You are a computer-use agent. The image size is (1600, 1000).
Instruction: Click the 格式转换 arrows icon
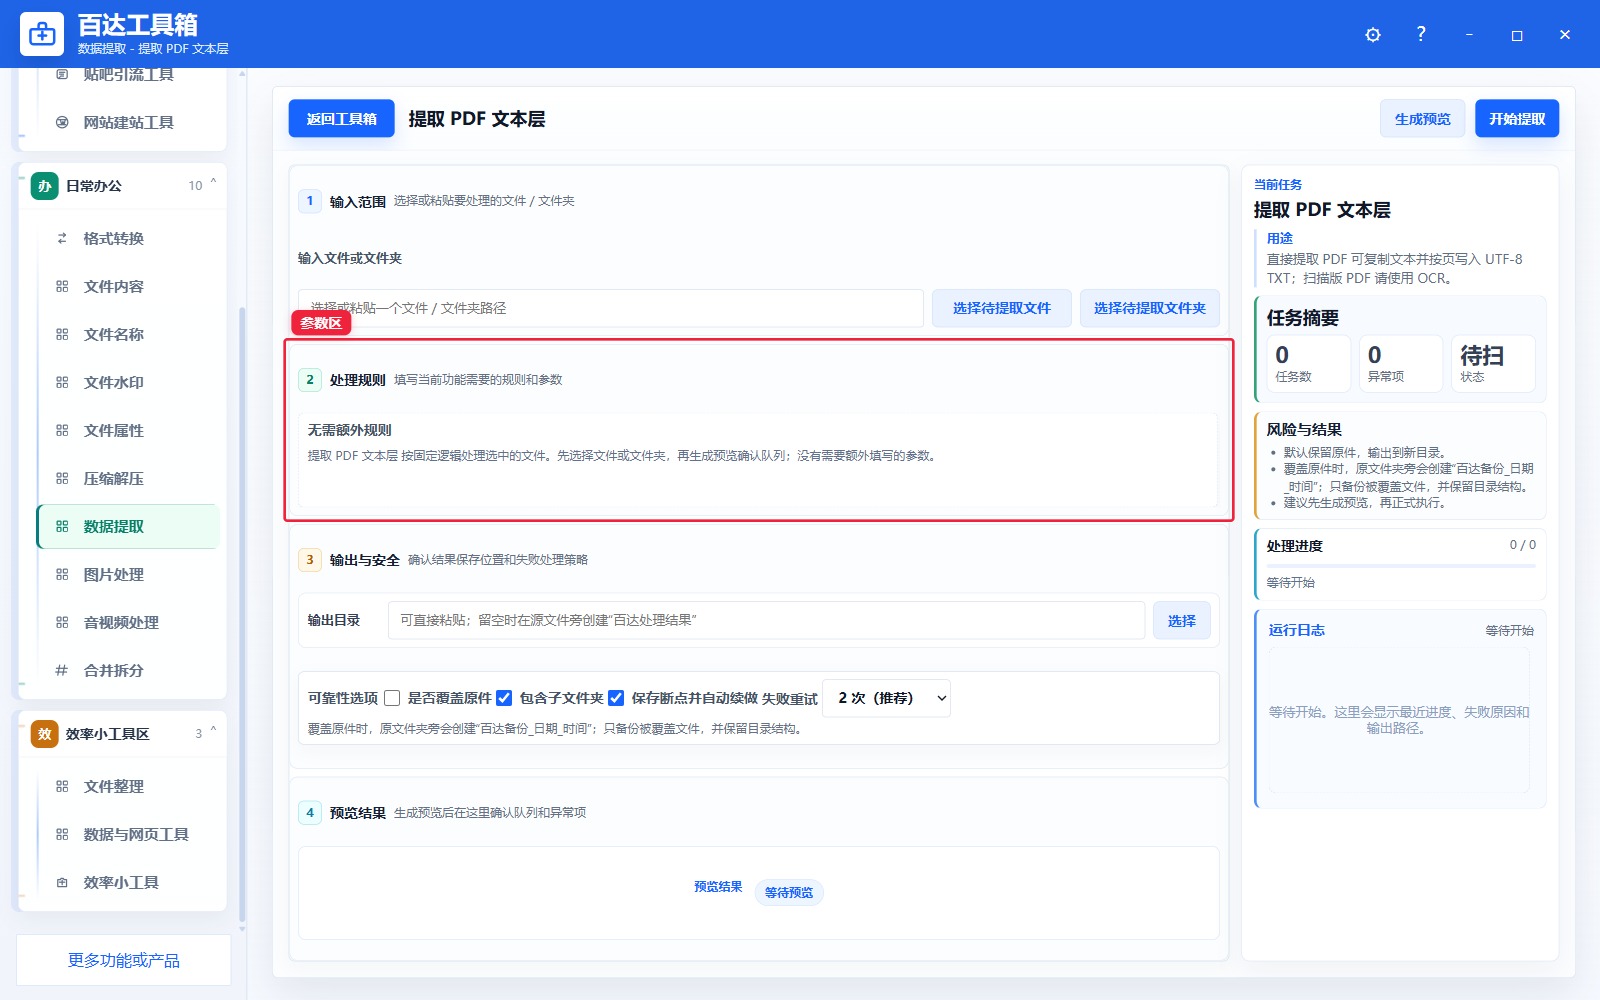tap(62, 238)
